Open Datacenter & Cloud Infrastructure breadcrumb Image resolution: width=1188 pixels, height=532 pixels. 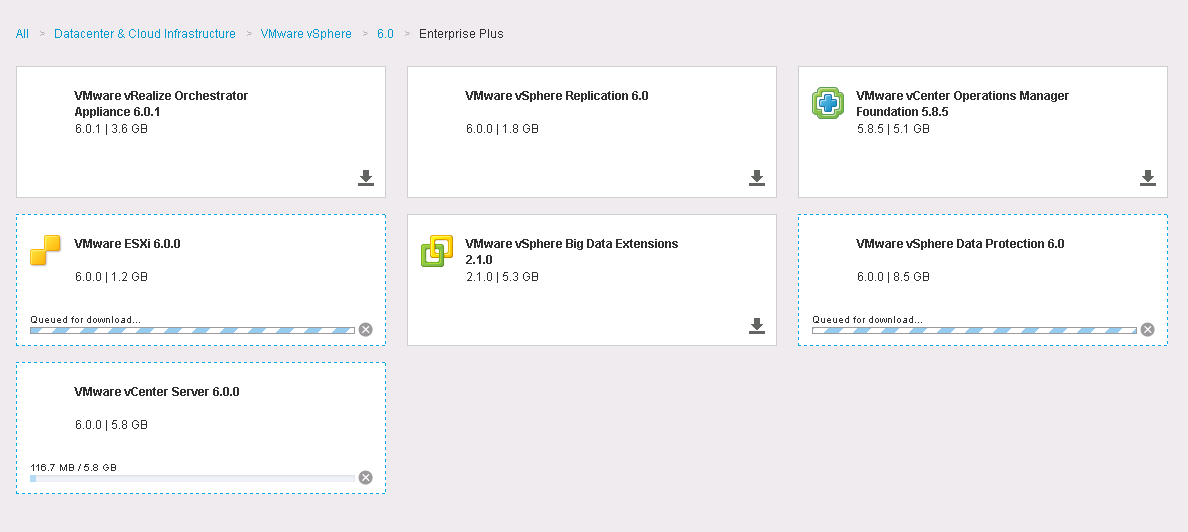(145, 33)
